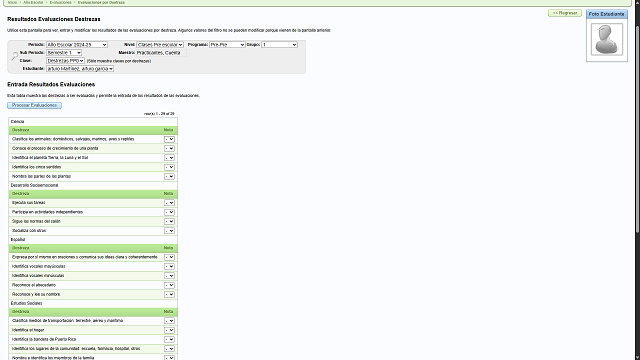The width and height of the screenshot is (640, 360).
Task: Click the Regresar button
Action: tap(565, 13)
